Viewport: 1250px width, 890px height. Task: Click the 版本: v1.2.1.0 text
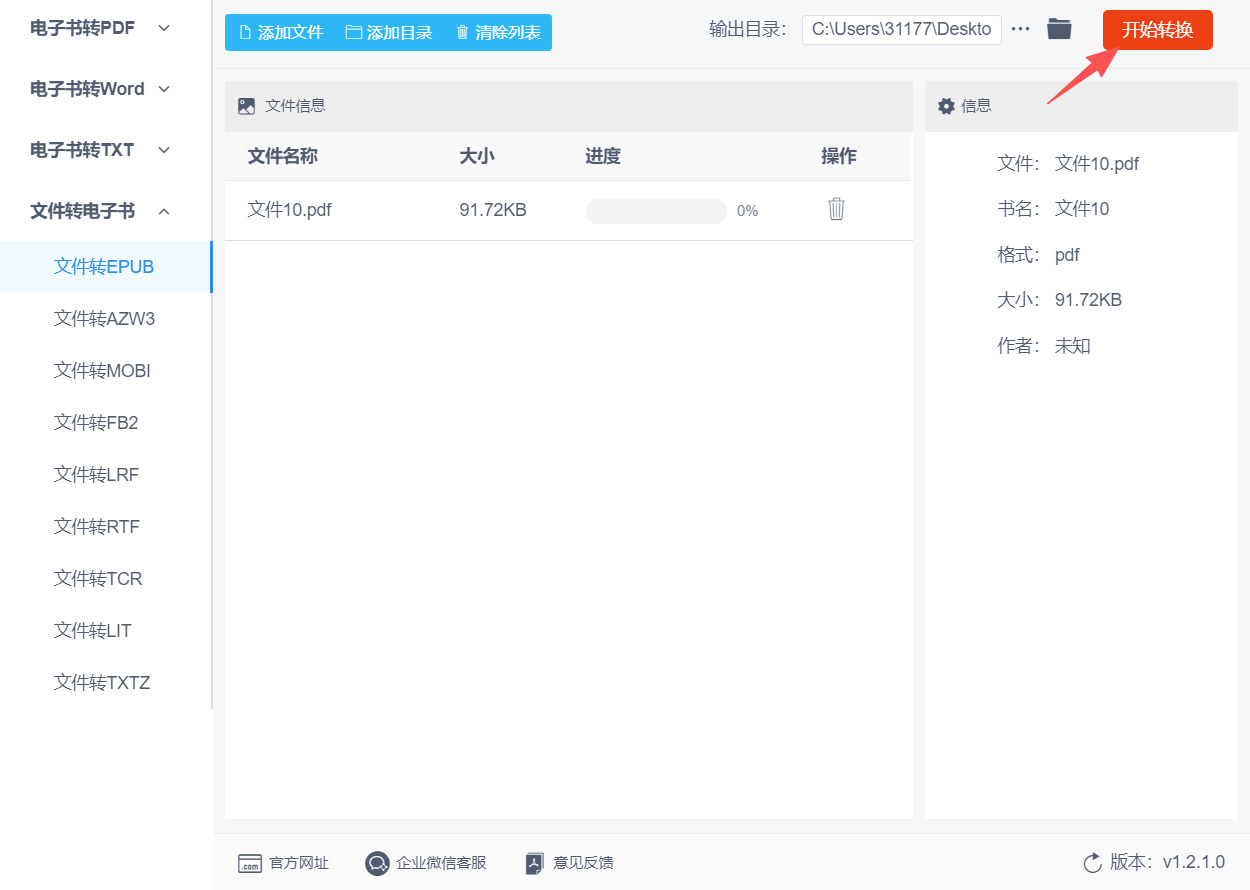[1167, 862]
